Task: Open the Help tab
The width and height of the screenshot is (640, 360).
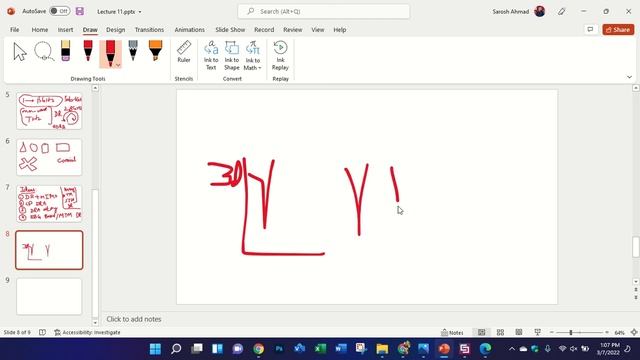Action: pos(340,29)
